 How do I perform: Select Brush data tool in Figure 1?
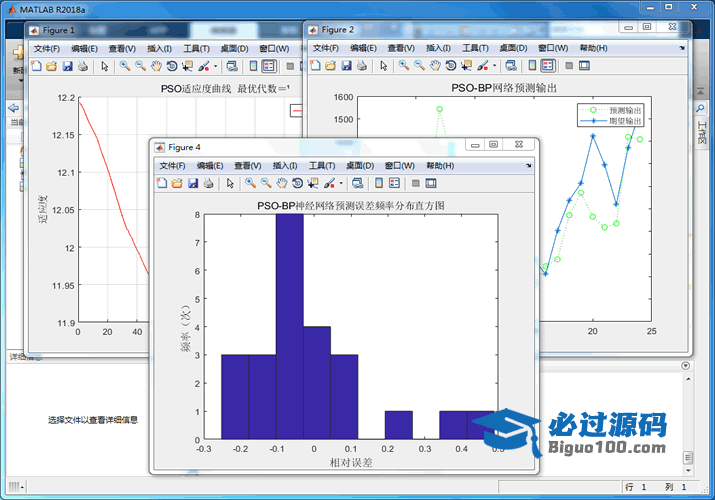(203, 67)
